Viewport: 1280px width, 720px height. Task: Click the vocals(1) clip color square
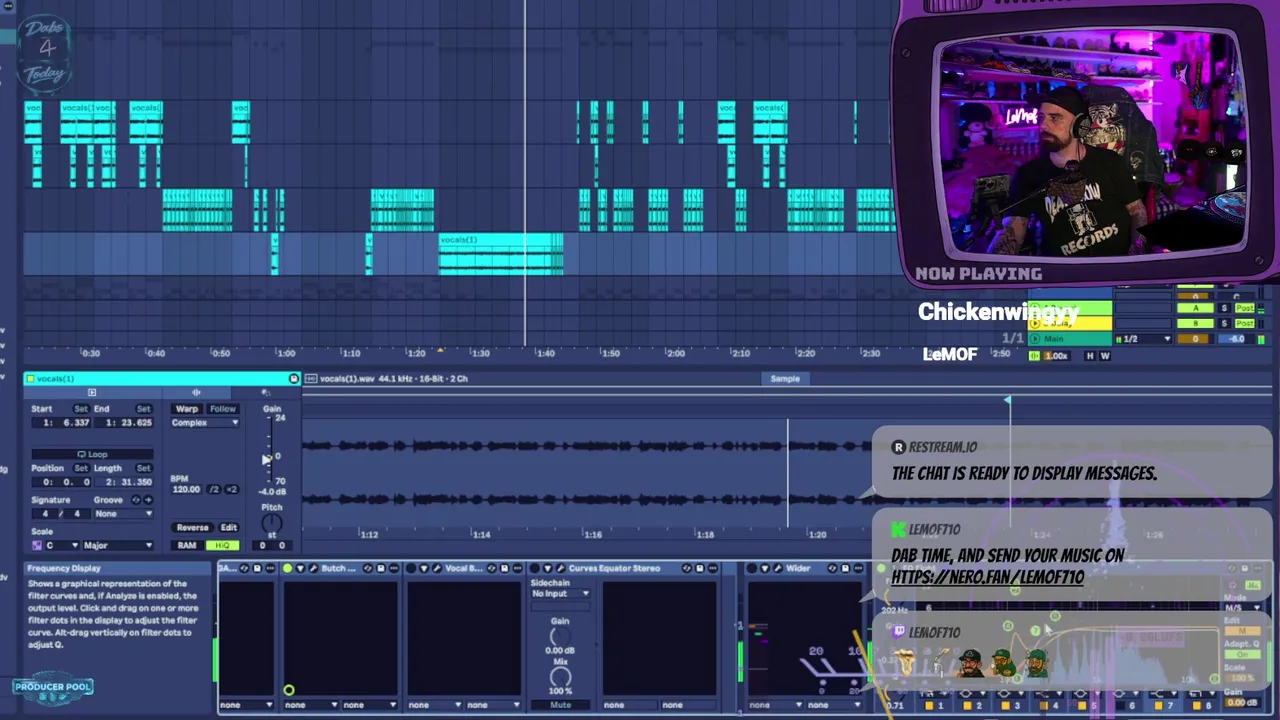coord(30,379)
